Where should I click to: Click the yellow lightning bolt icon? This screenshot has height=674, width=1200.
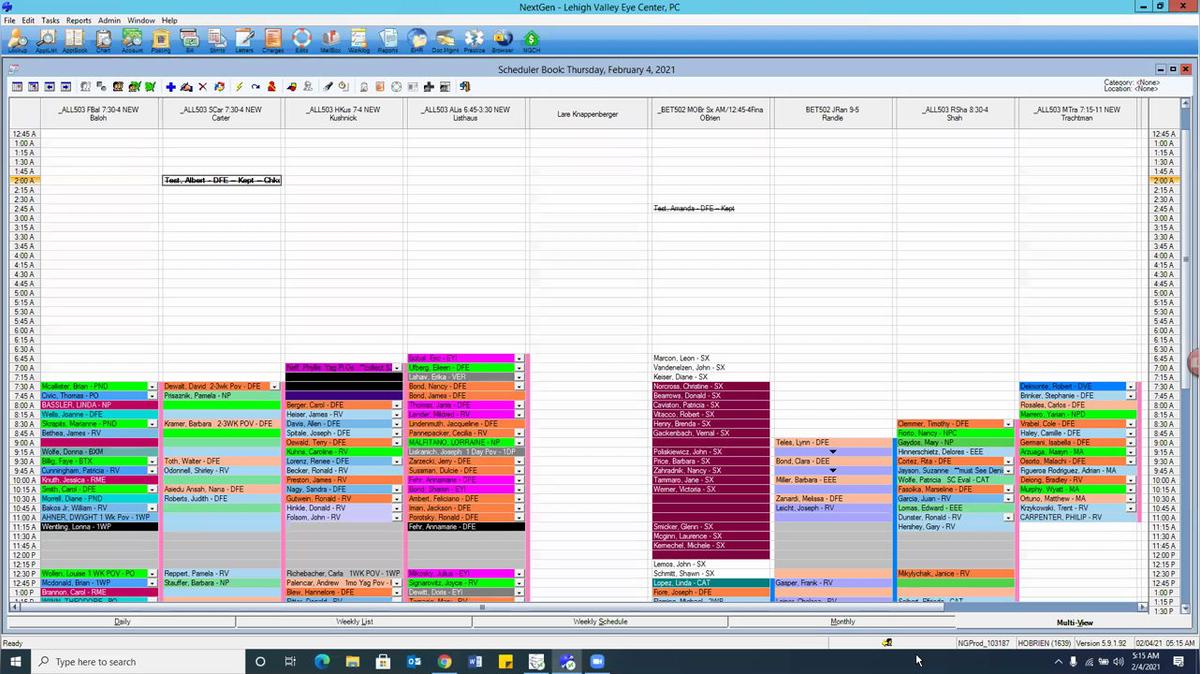tap(239, 87)
